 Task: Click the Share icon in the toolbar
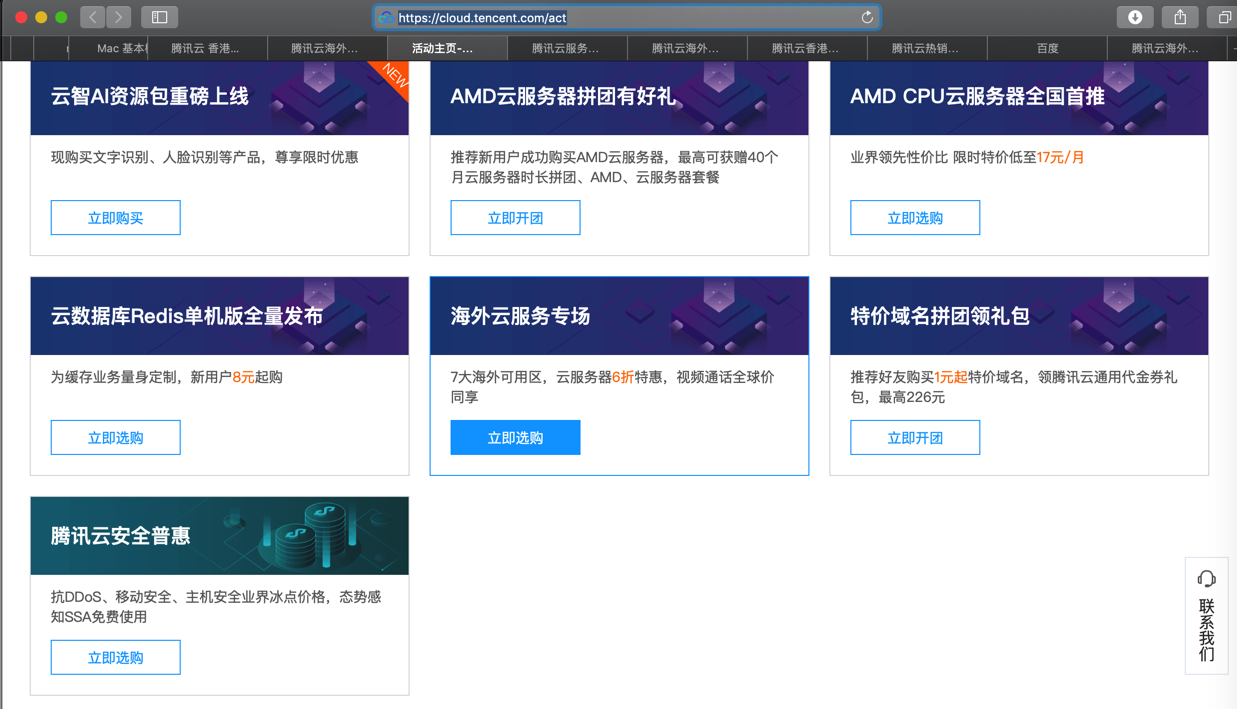click(1180, 17)
